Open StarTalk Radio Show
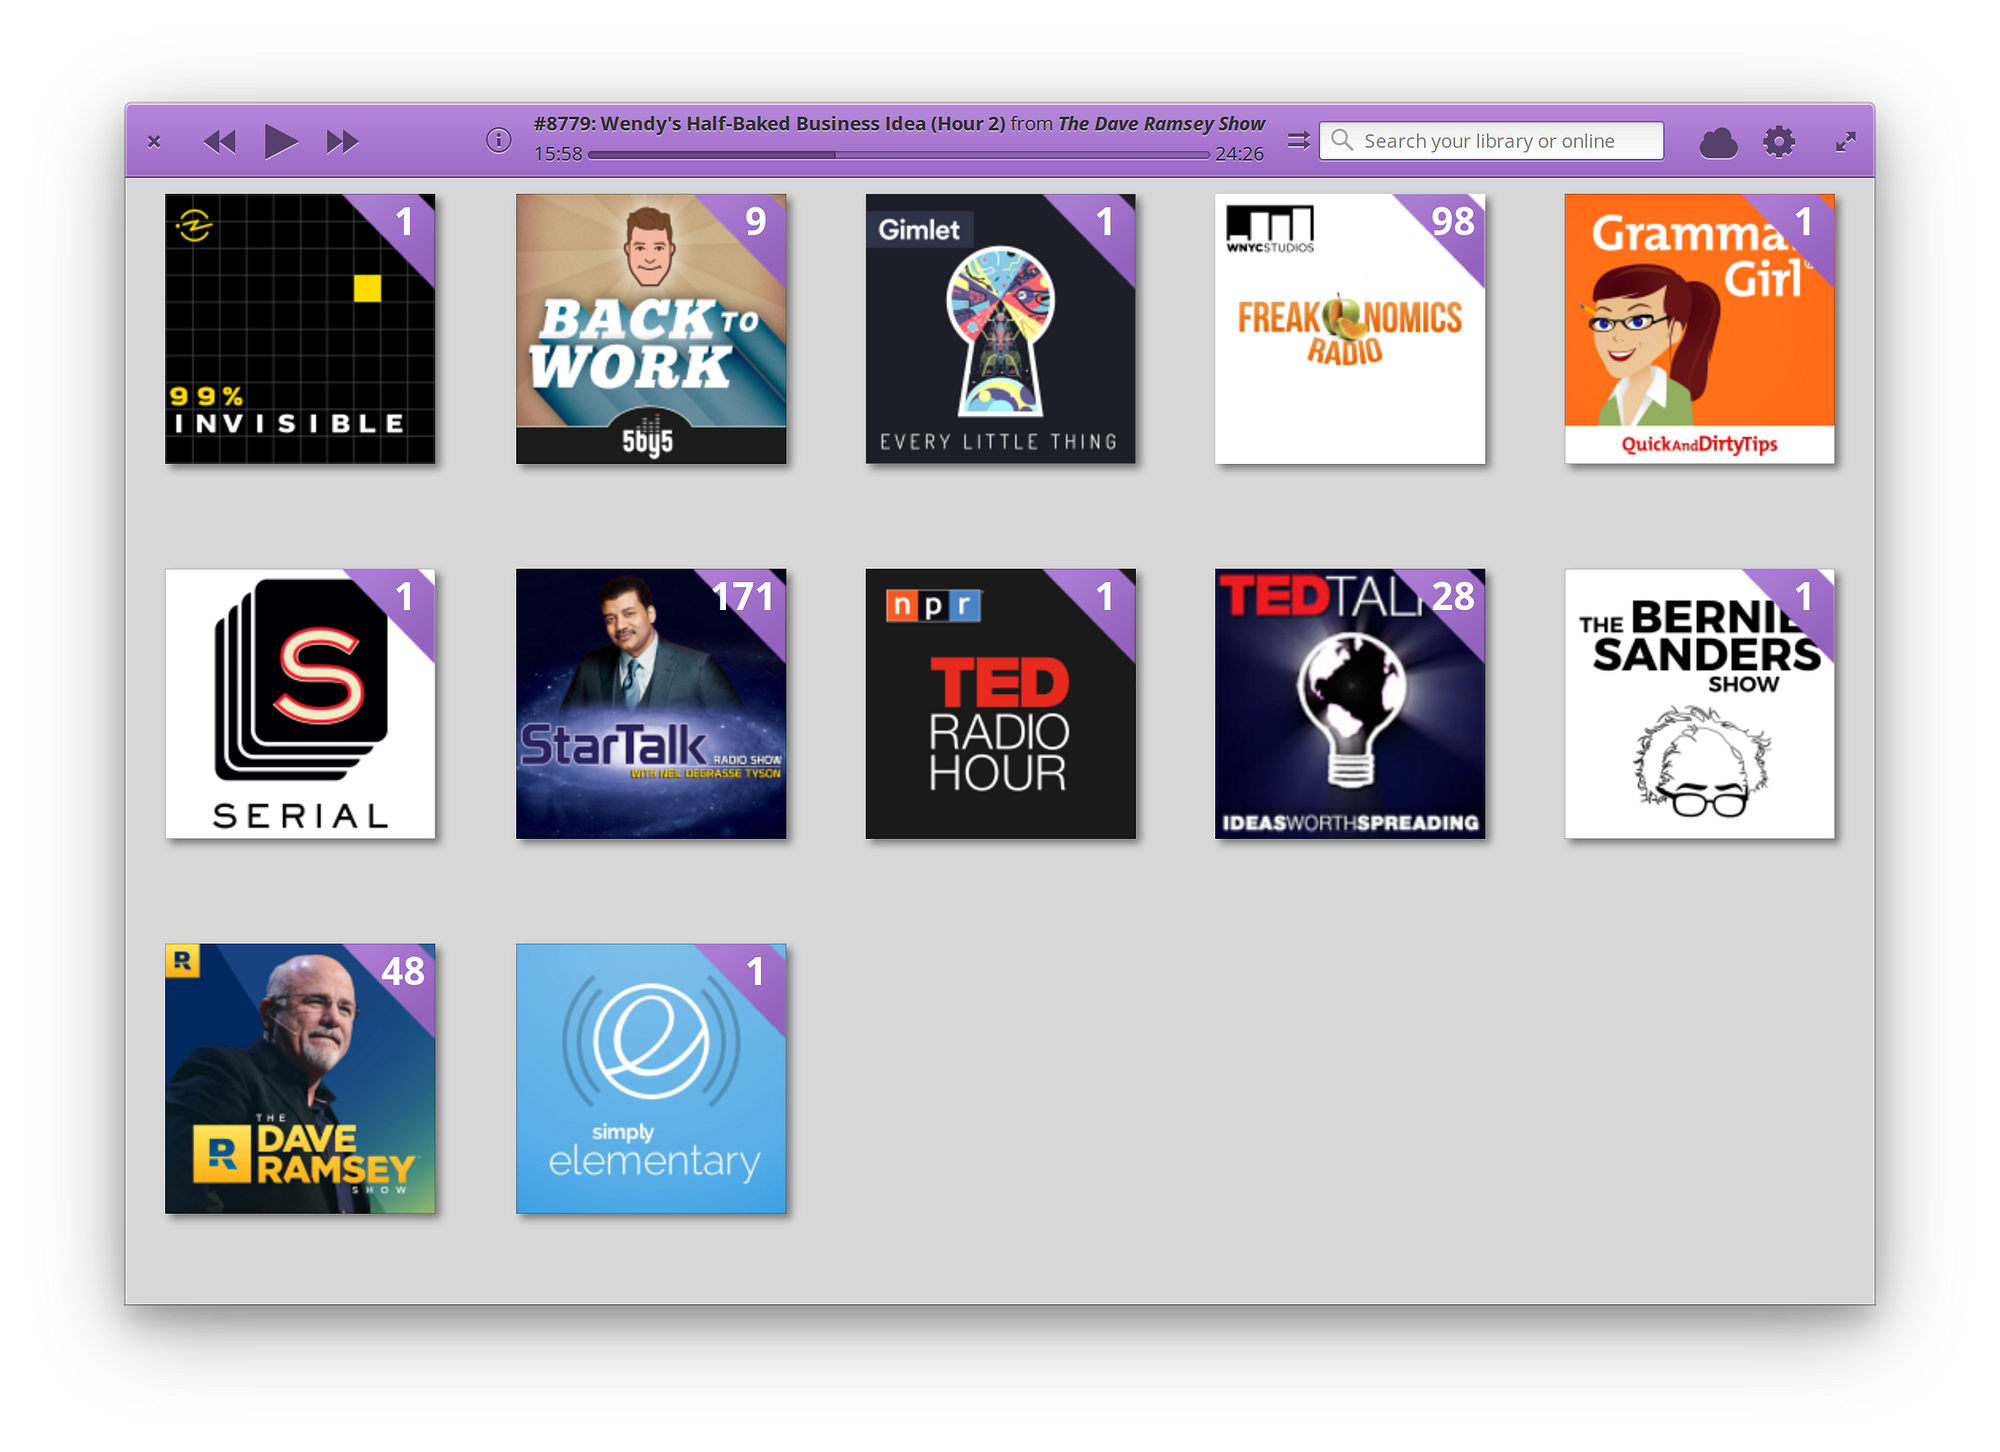Viewport: 2000px width, 1452px height. click(651, 704)
